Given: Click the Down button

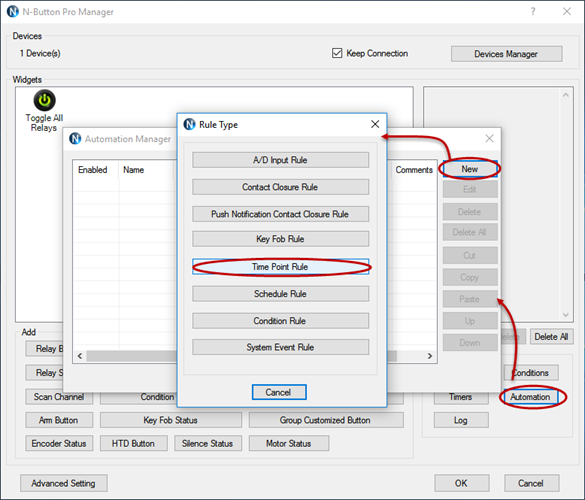Looking at the screenshot, I should (x=470, y=343).
